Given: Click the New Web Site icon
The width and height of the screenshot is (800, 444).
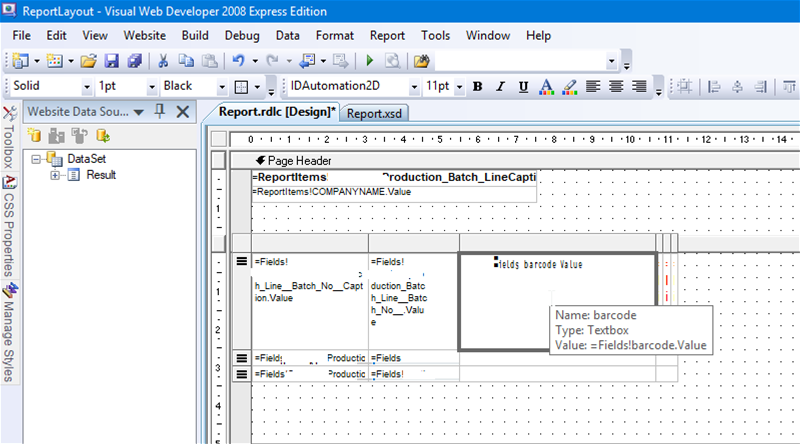Looking at the screenshot, I should [x=20, y=61].
